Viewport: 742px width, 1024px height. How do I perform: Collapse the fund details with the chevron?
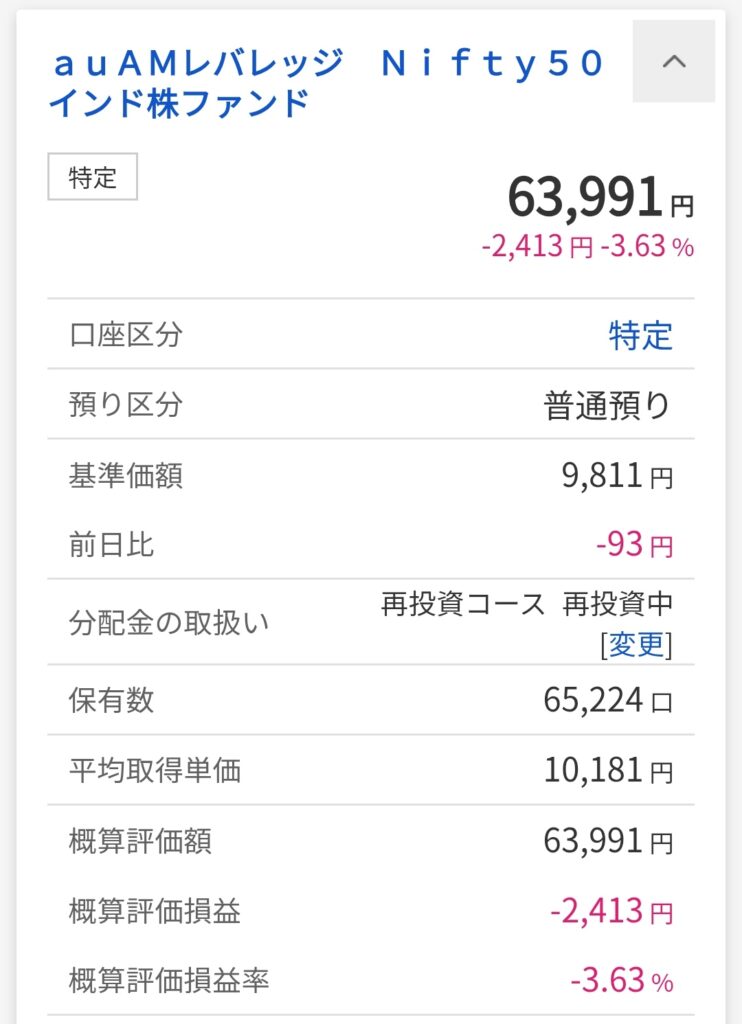click(x=674, y=61)
